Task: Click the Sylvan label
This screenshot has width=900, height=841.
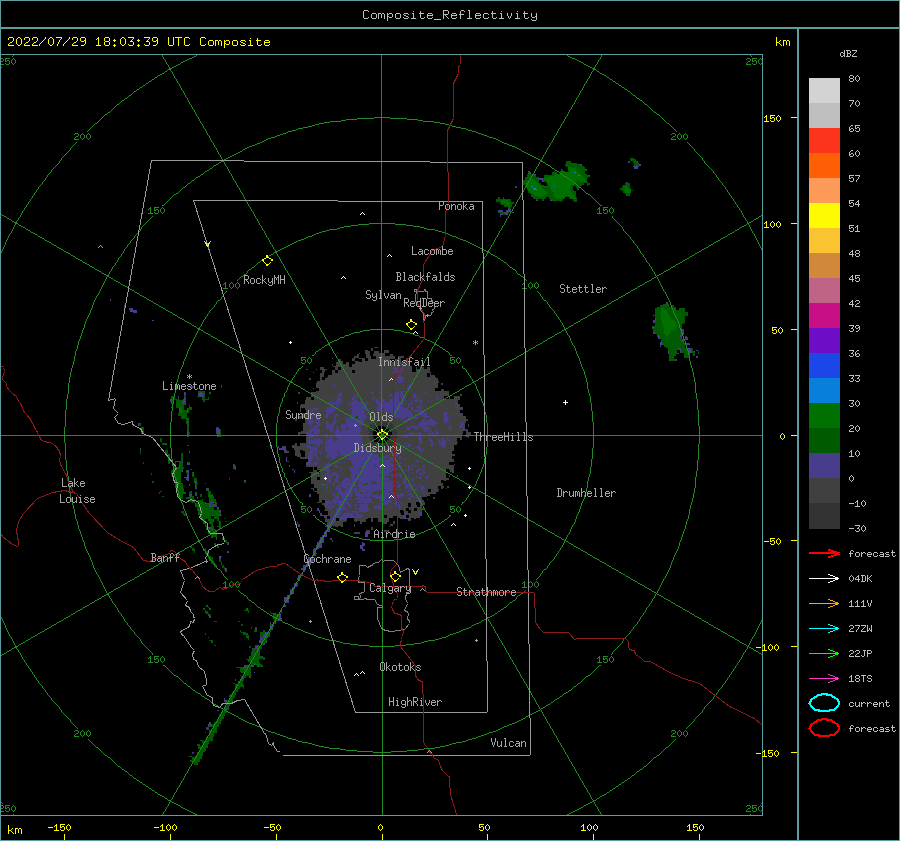Action: tap(383, 295)
